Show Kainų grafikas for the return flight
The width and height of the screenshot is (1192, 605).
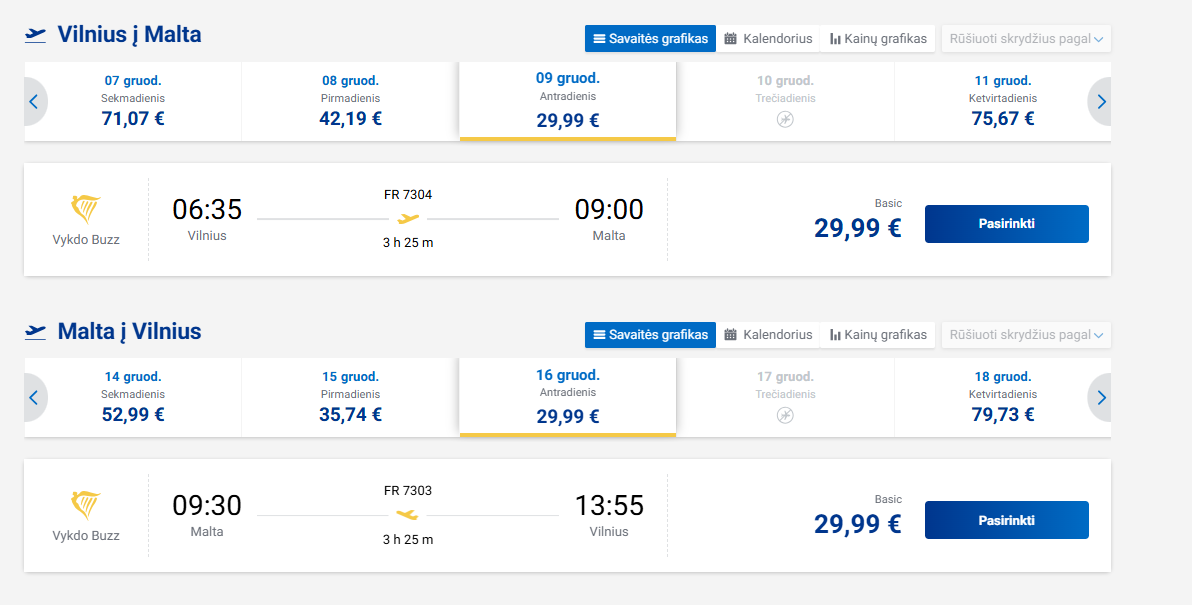(878, 335)
